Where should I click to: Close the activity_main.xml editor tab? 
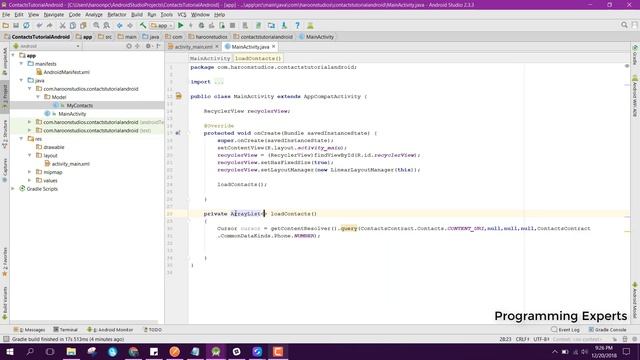[x=217, y=47]
